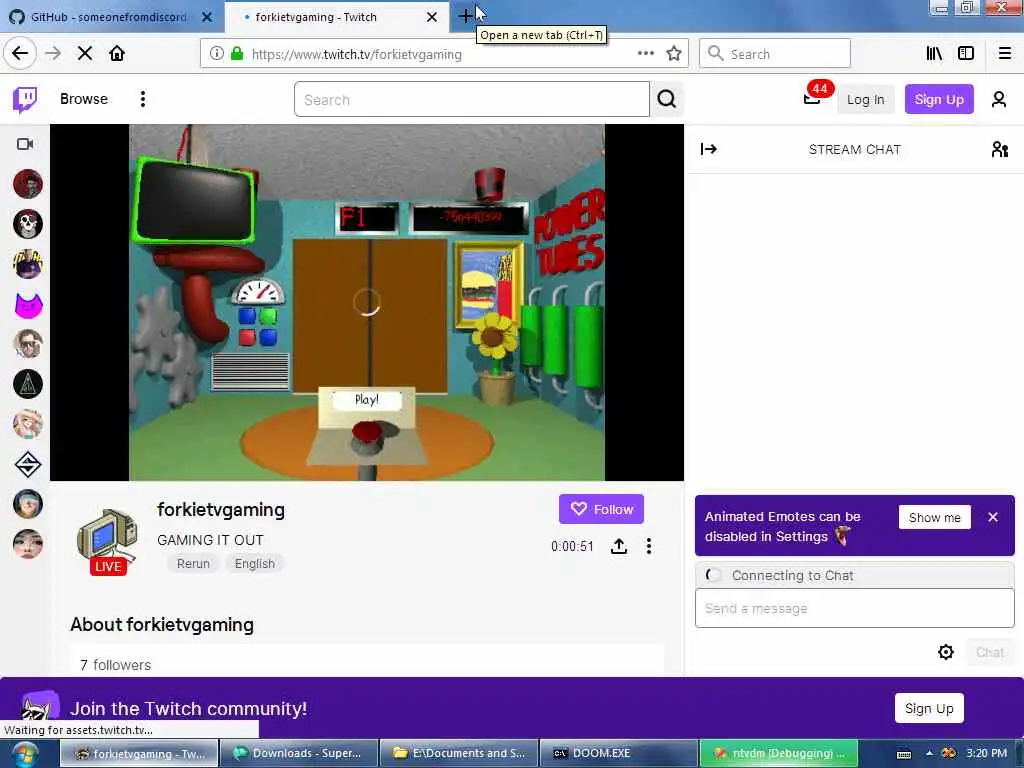
Task: Click the English language tag
Action: click(x=255, y=564)
